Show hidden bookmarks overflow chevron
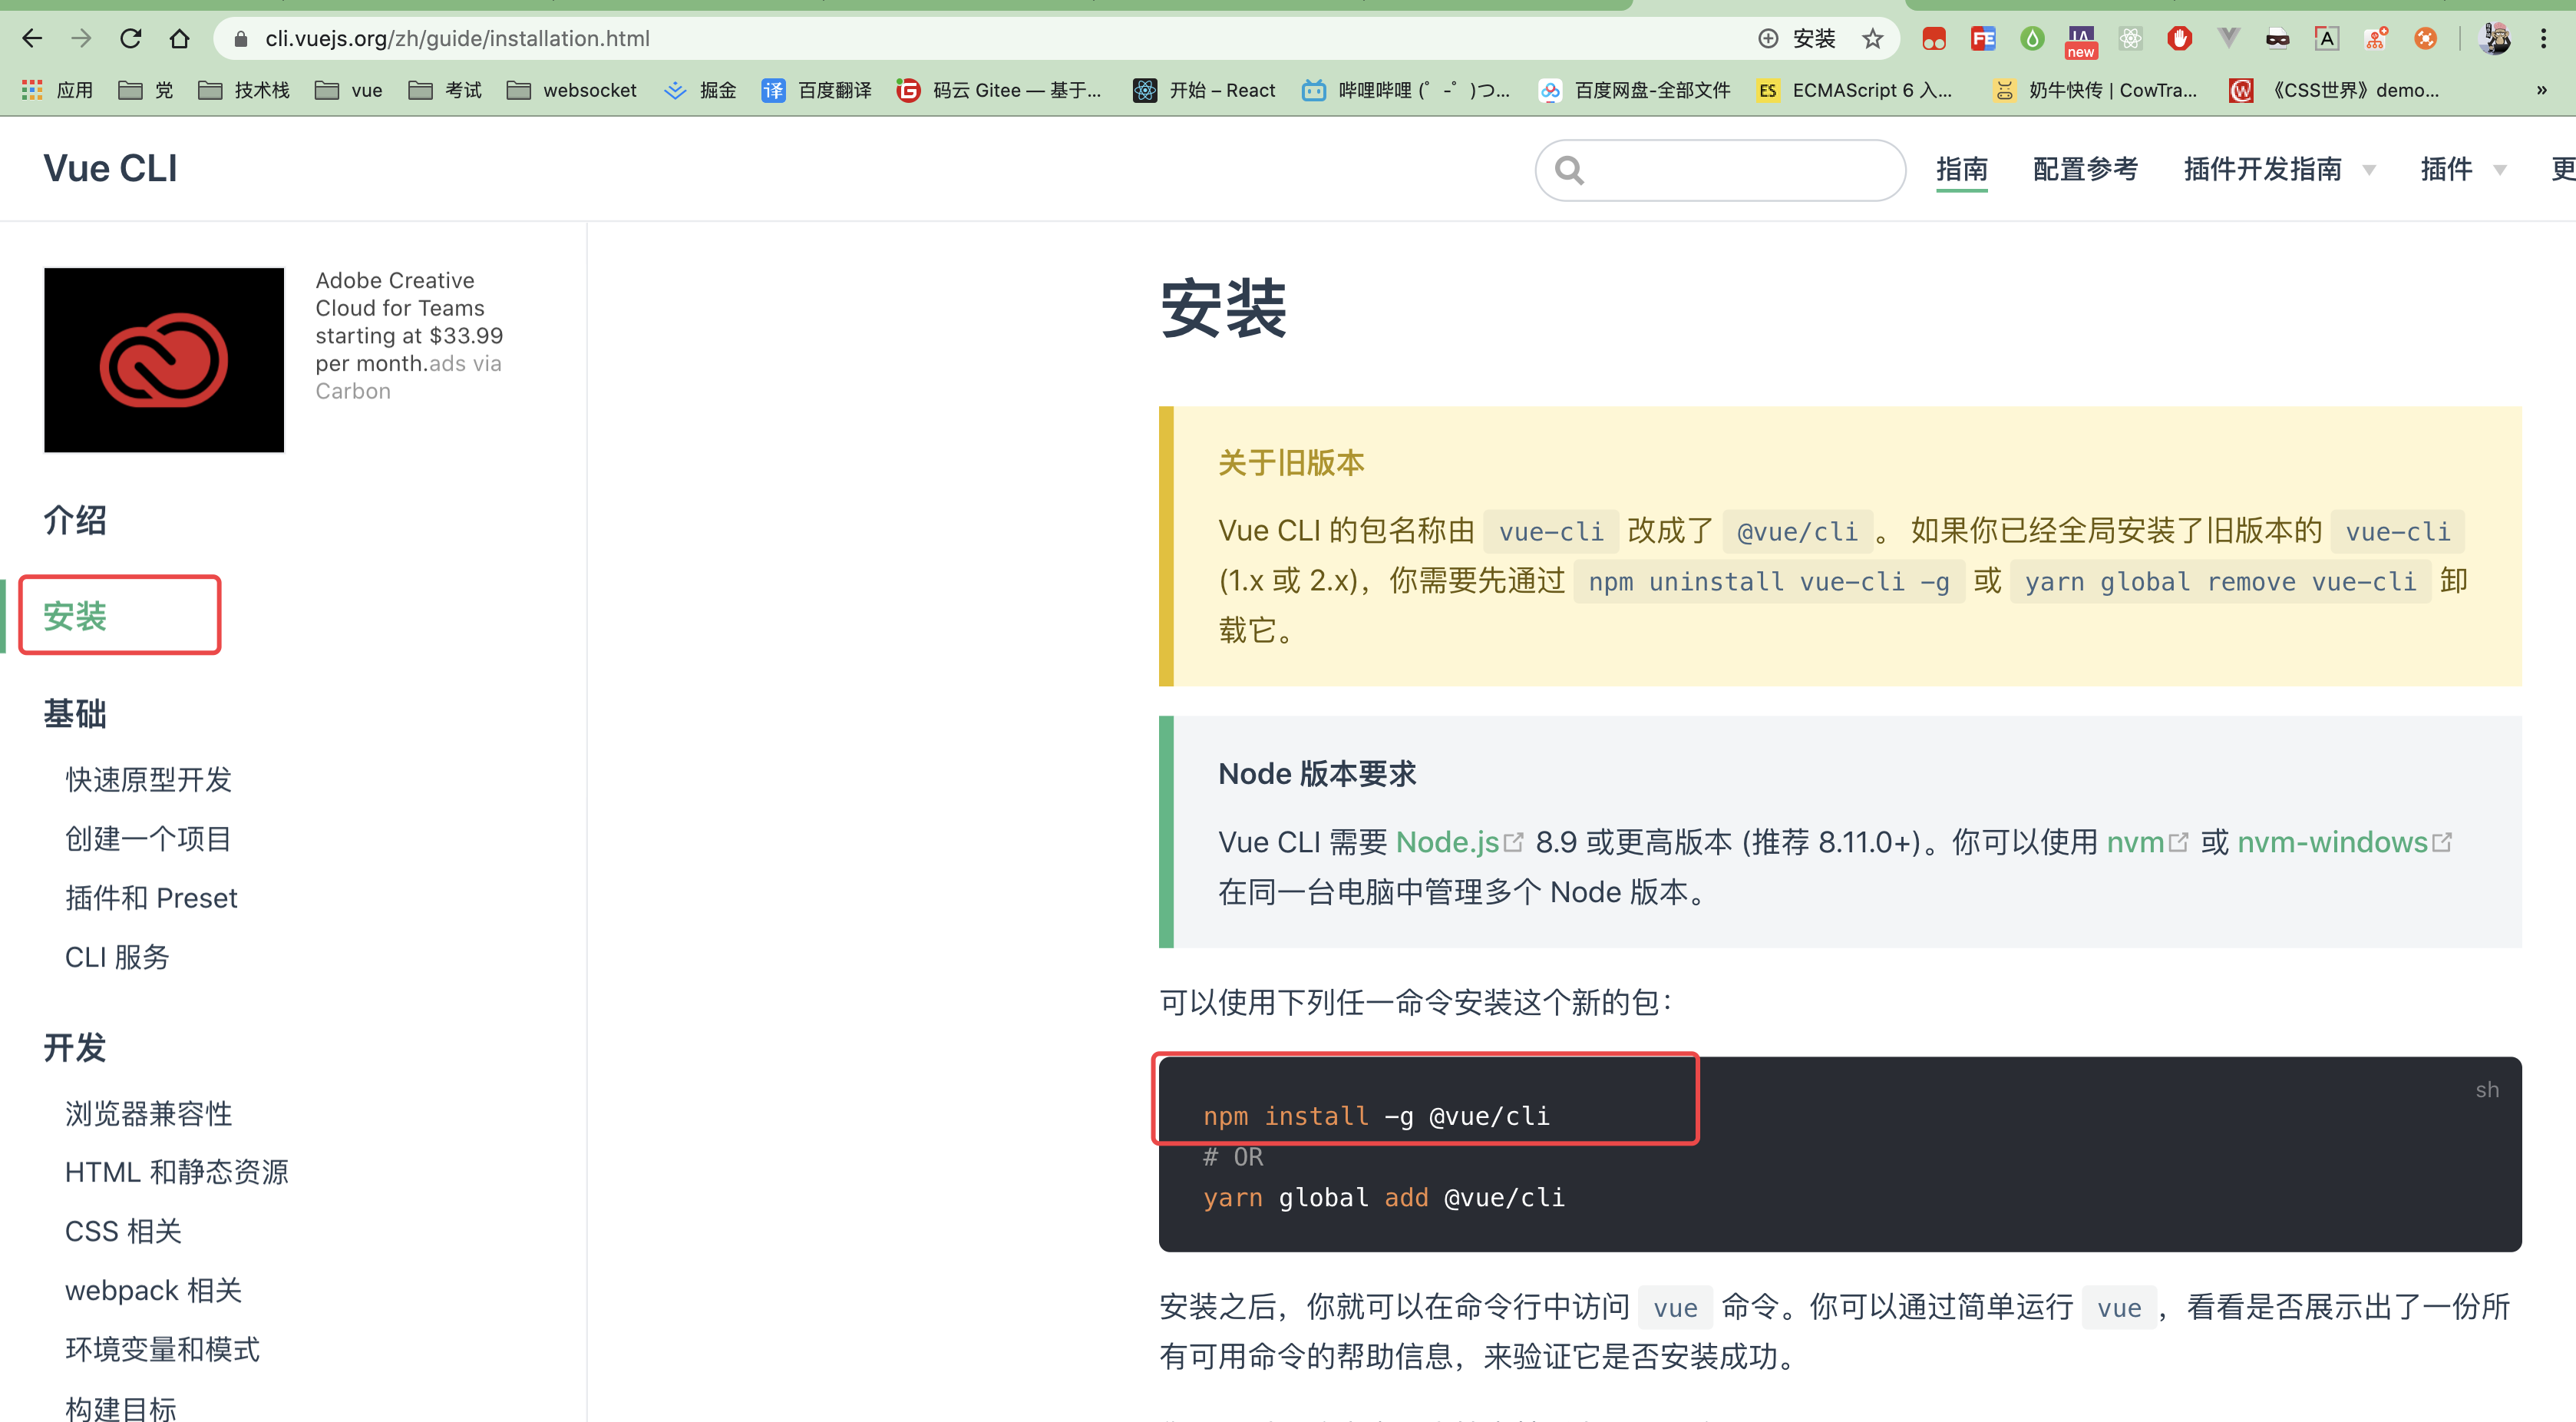 click(2541, 90)
